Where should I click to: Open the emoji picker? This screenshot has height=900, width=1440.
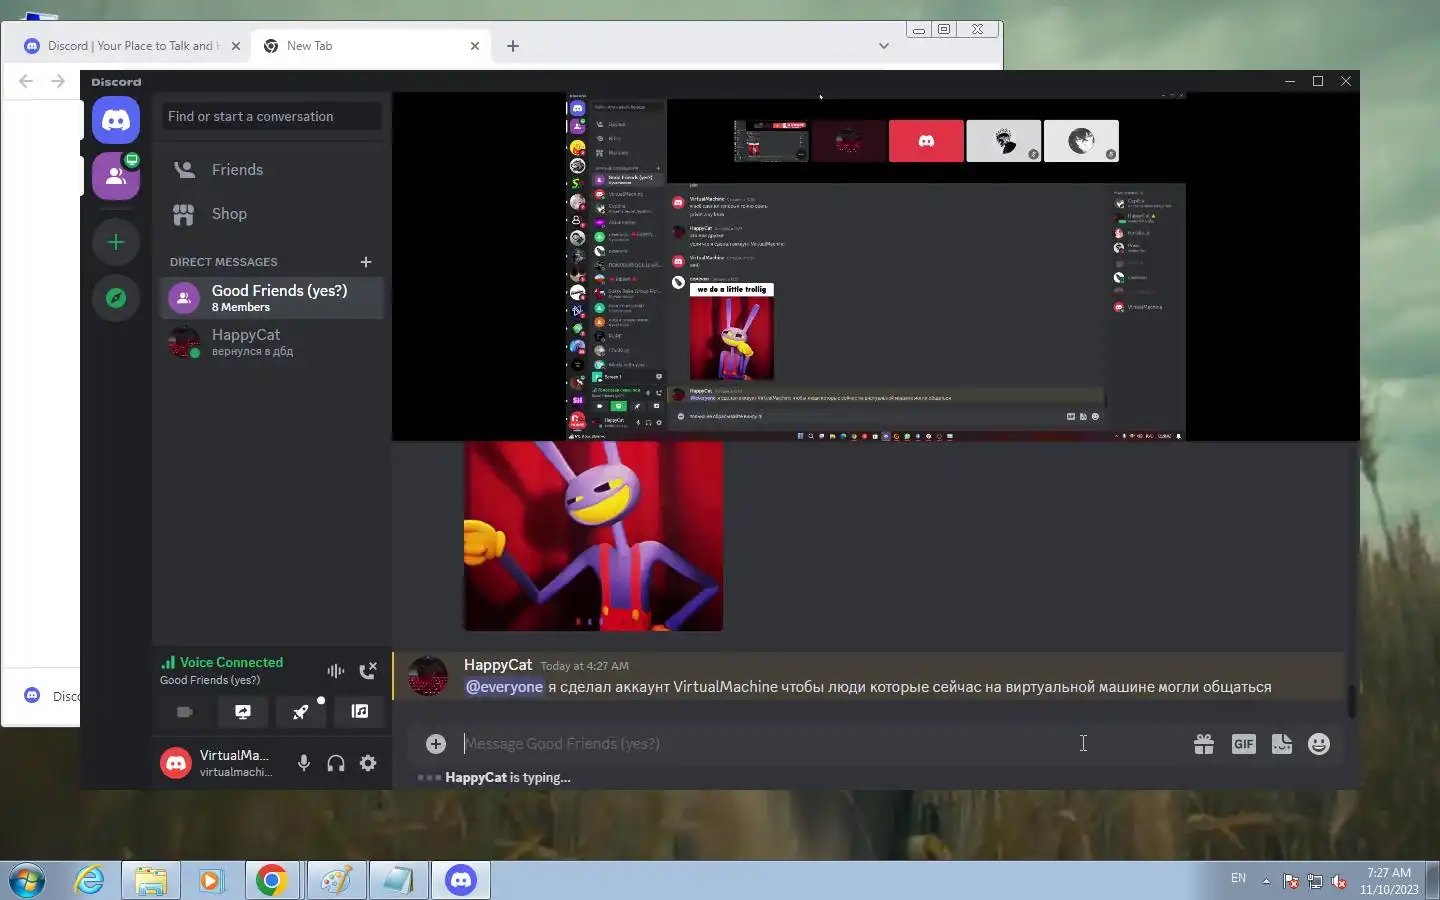[1319, 744]
